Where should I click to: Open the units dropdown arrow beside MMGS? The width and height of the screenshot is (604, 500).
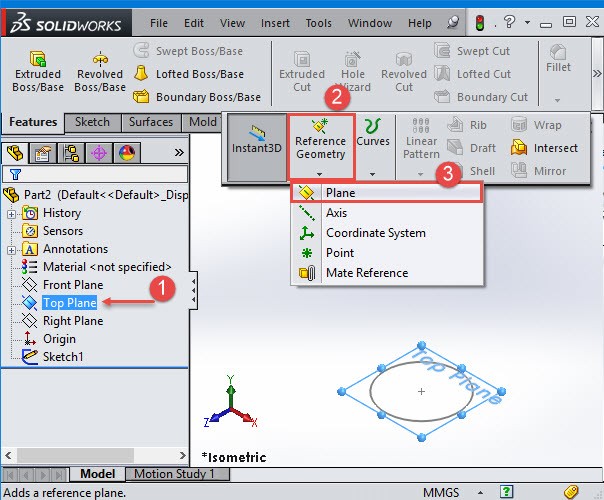pyautogui.click(x=480, y=492)
